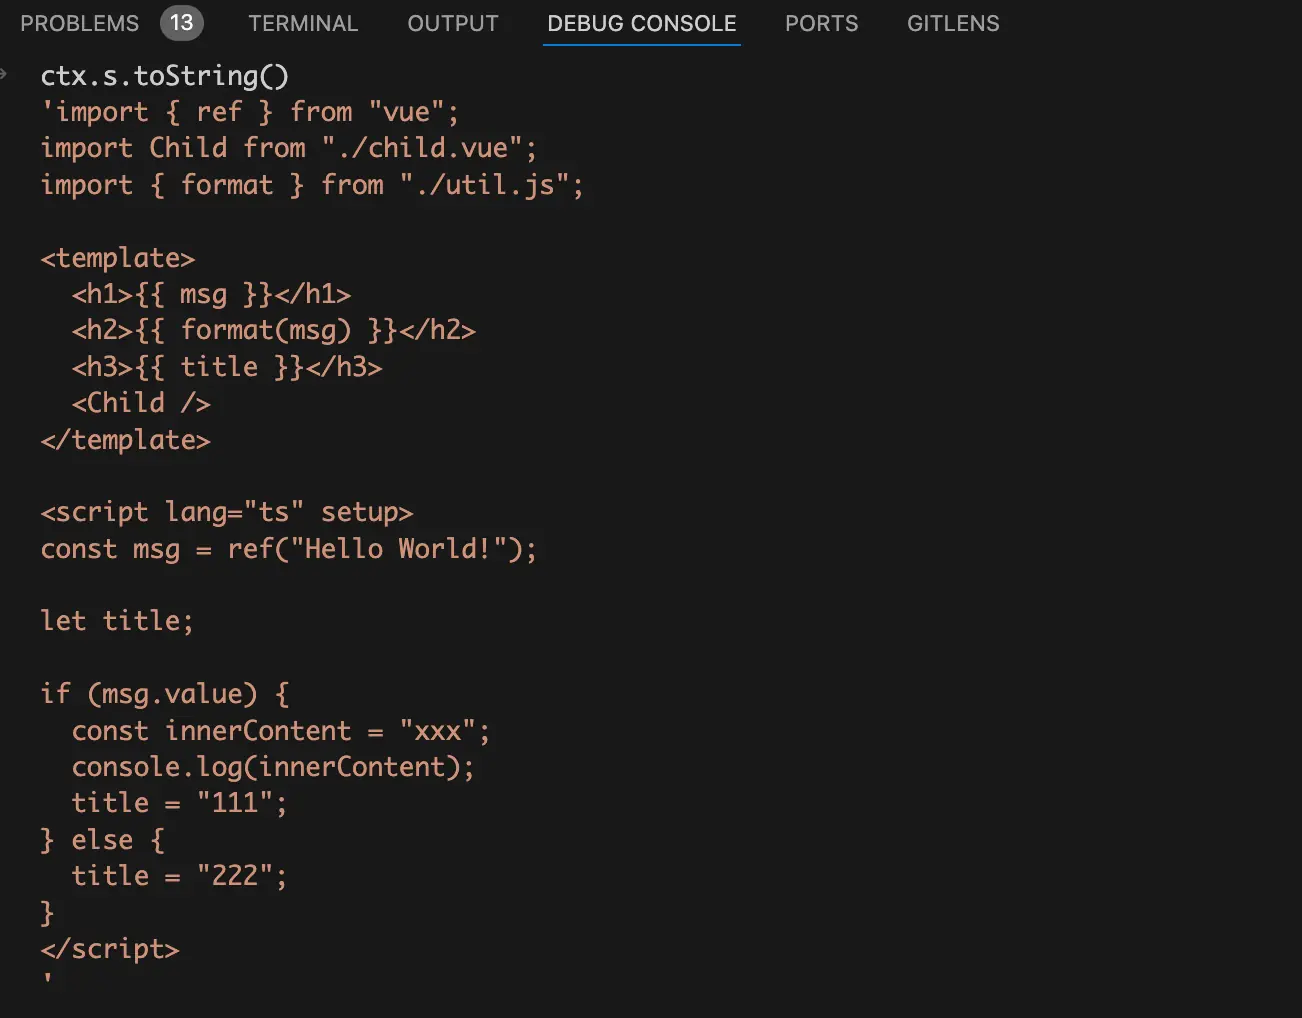This screenshot has height=1018, width=1302.
Task: Click the console.log(innerContent) line
Action: (272, 767)
